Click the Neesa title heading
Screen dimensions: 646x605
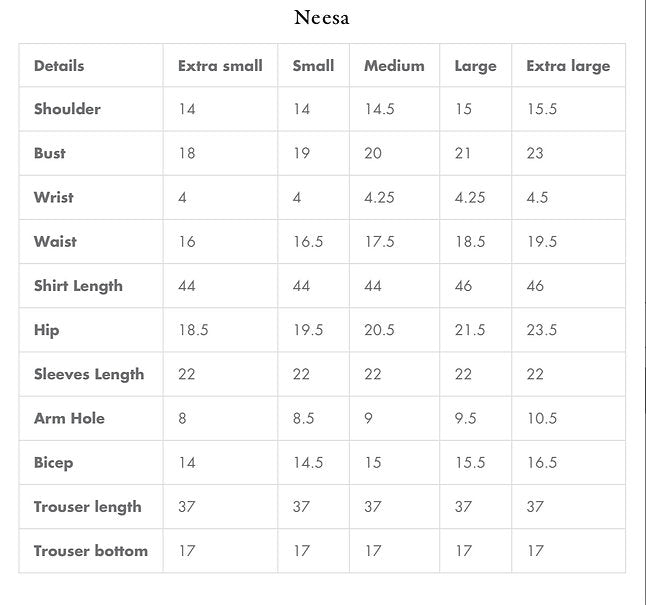[x=322, y=18]
